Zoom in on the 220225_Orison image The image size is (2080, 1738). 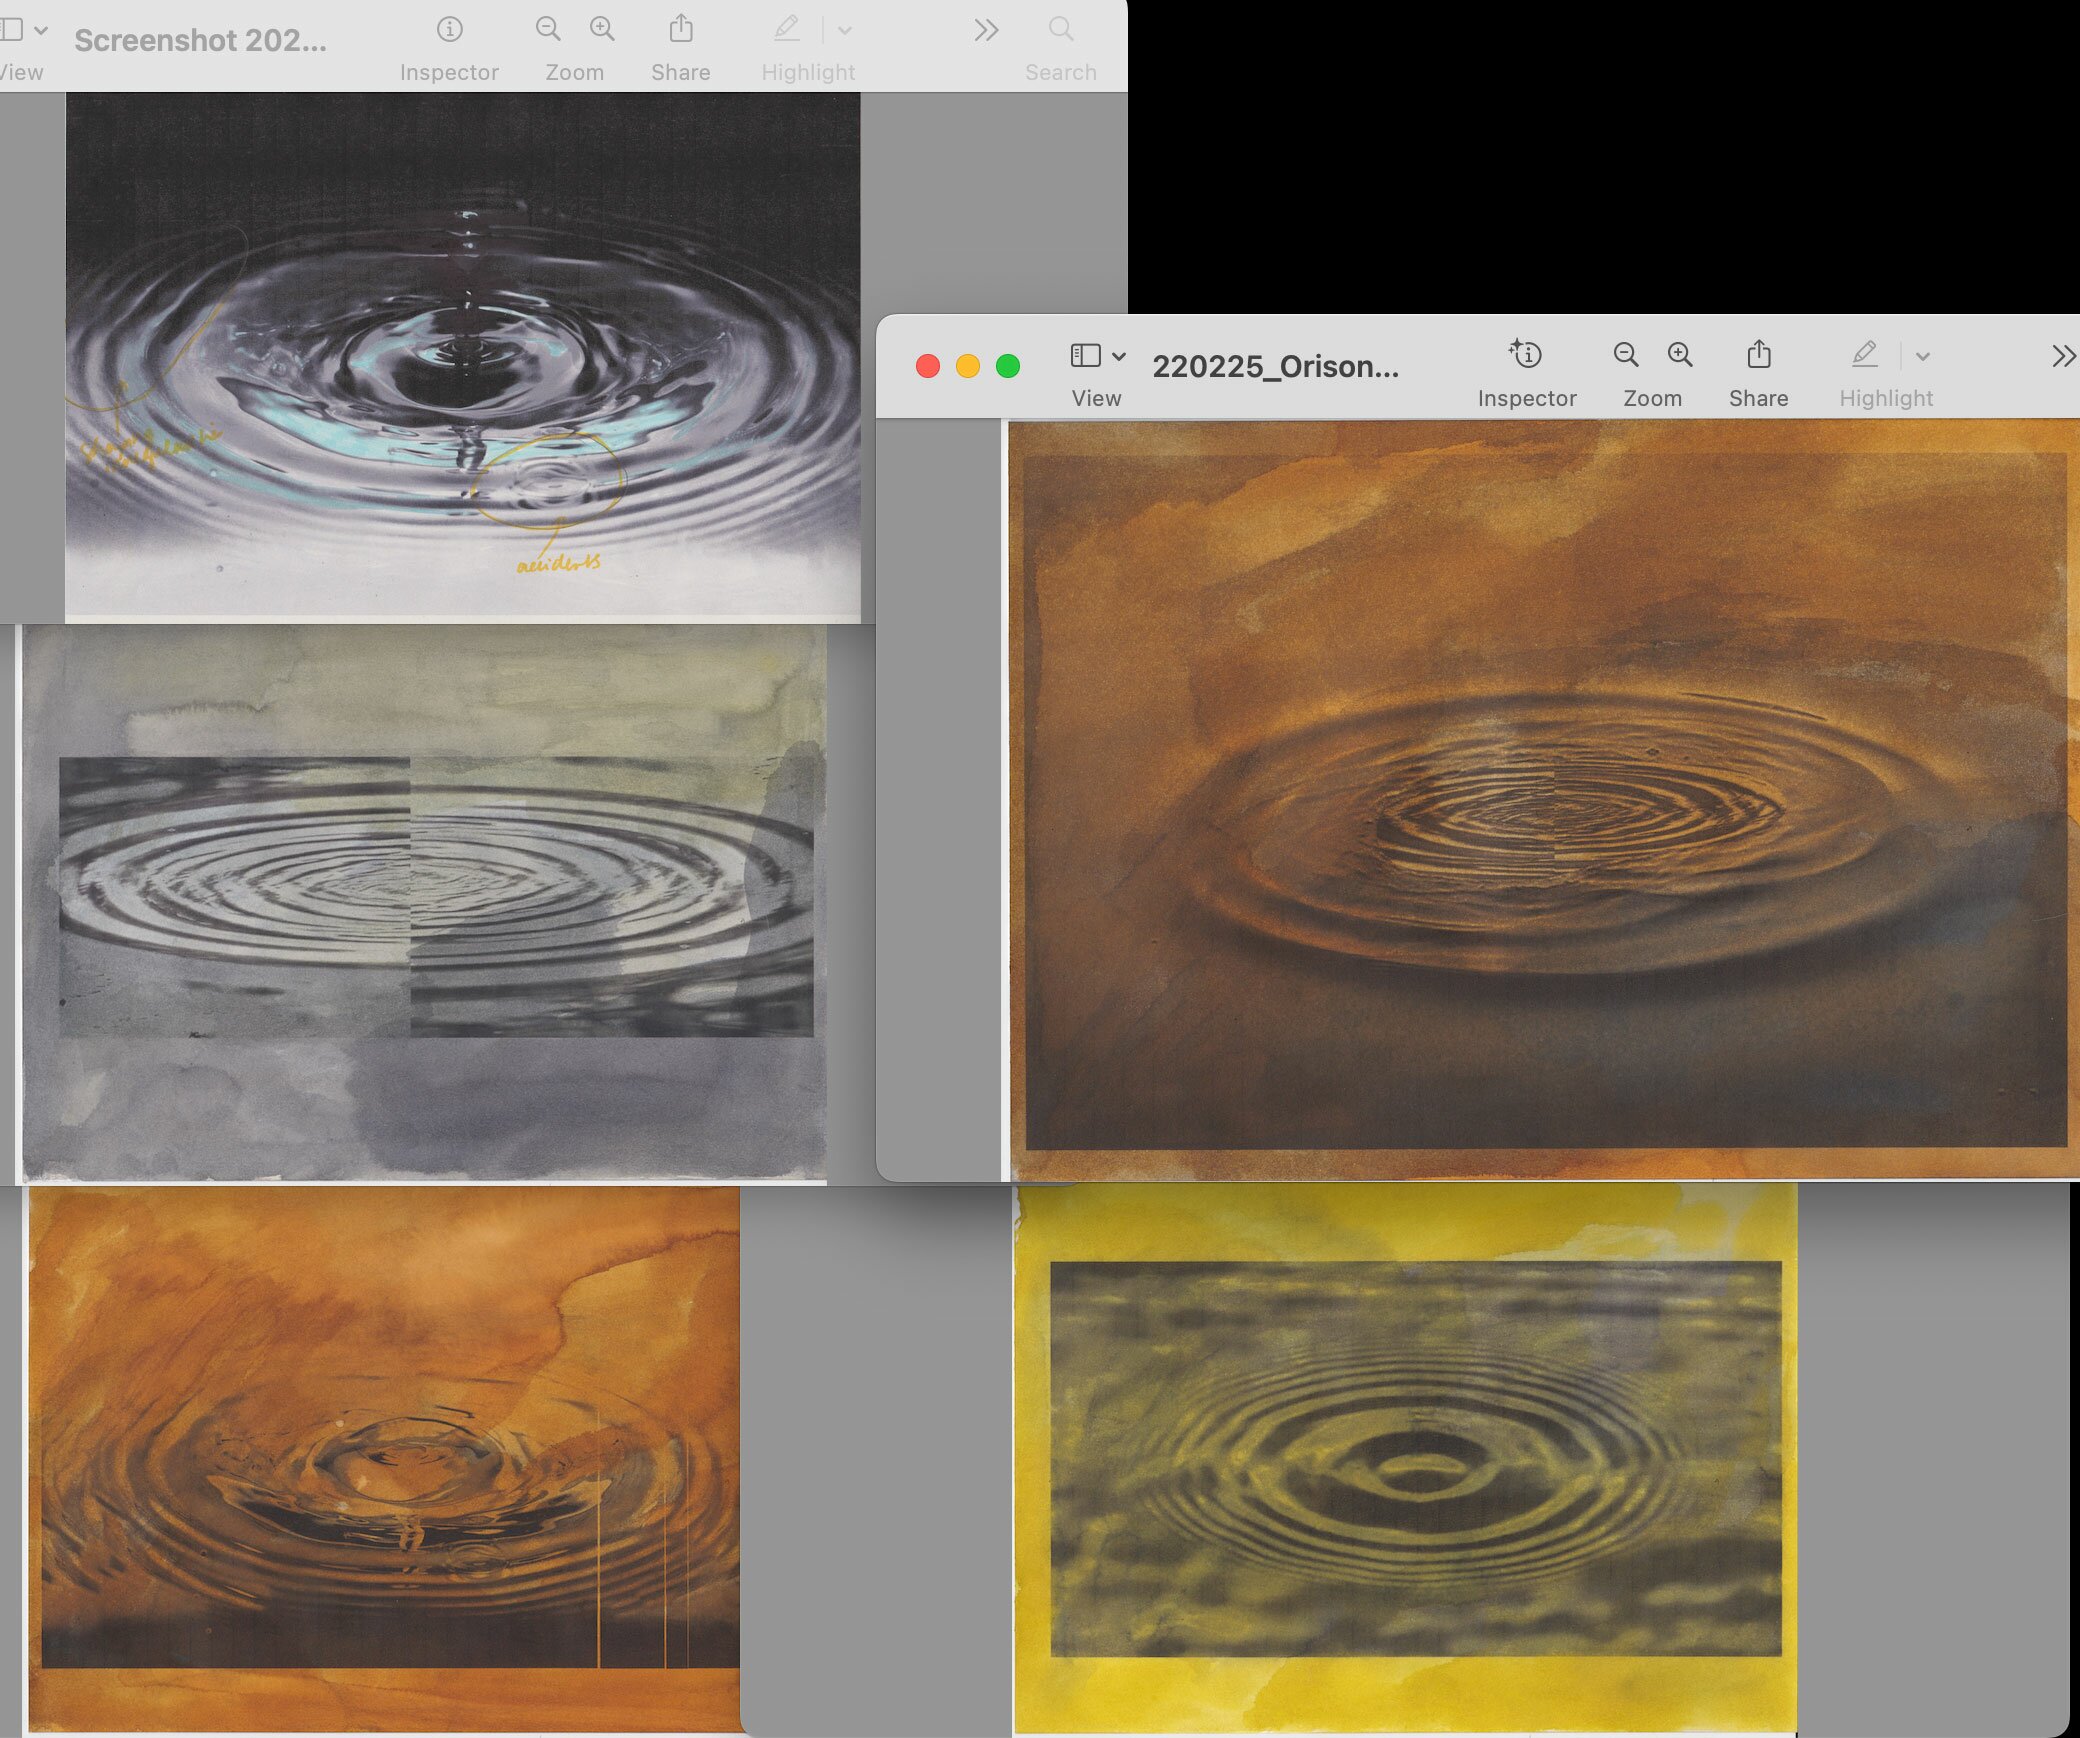pyautogui.click(x=1680, y=355)
